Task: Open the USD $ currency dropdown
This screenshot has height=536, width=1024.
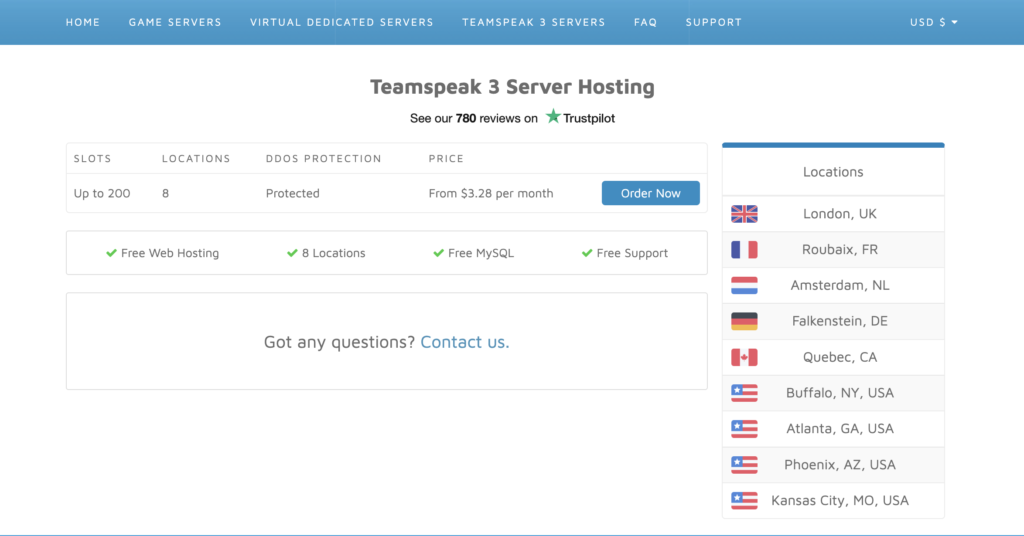Action: [x=933, y=22]
